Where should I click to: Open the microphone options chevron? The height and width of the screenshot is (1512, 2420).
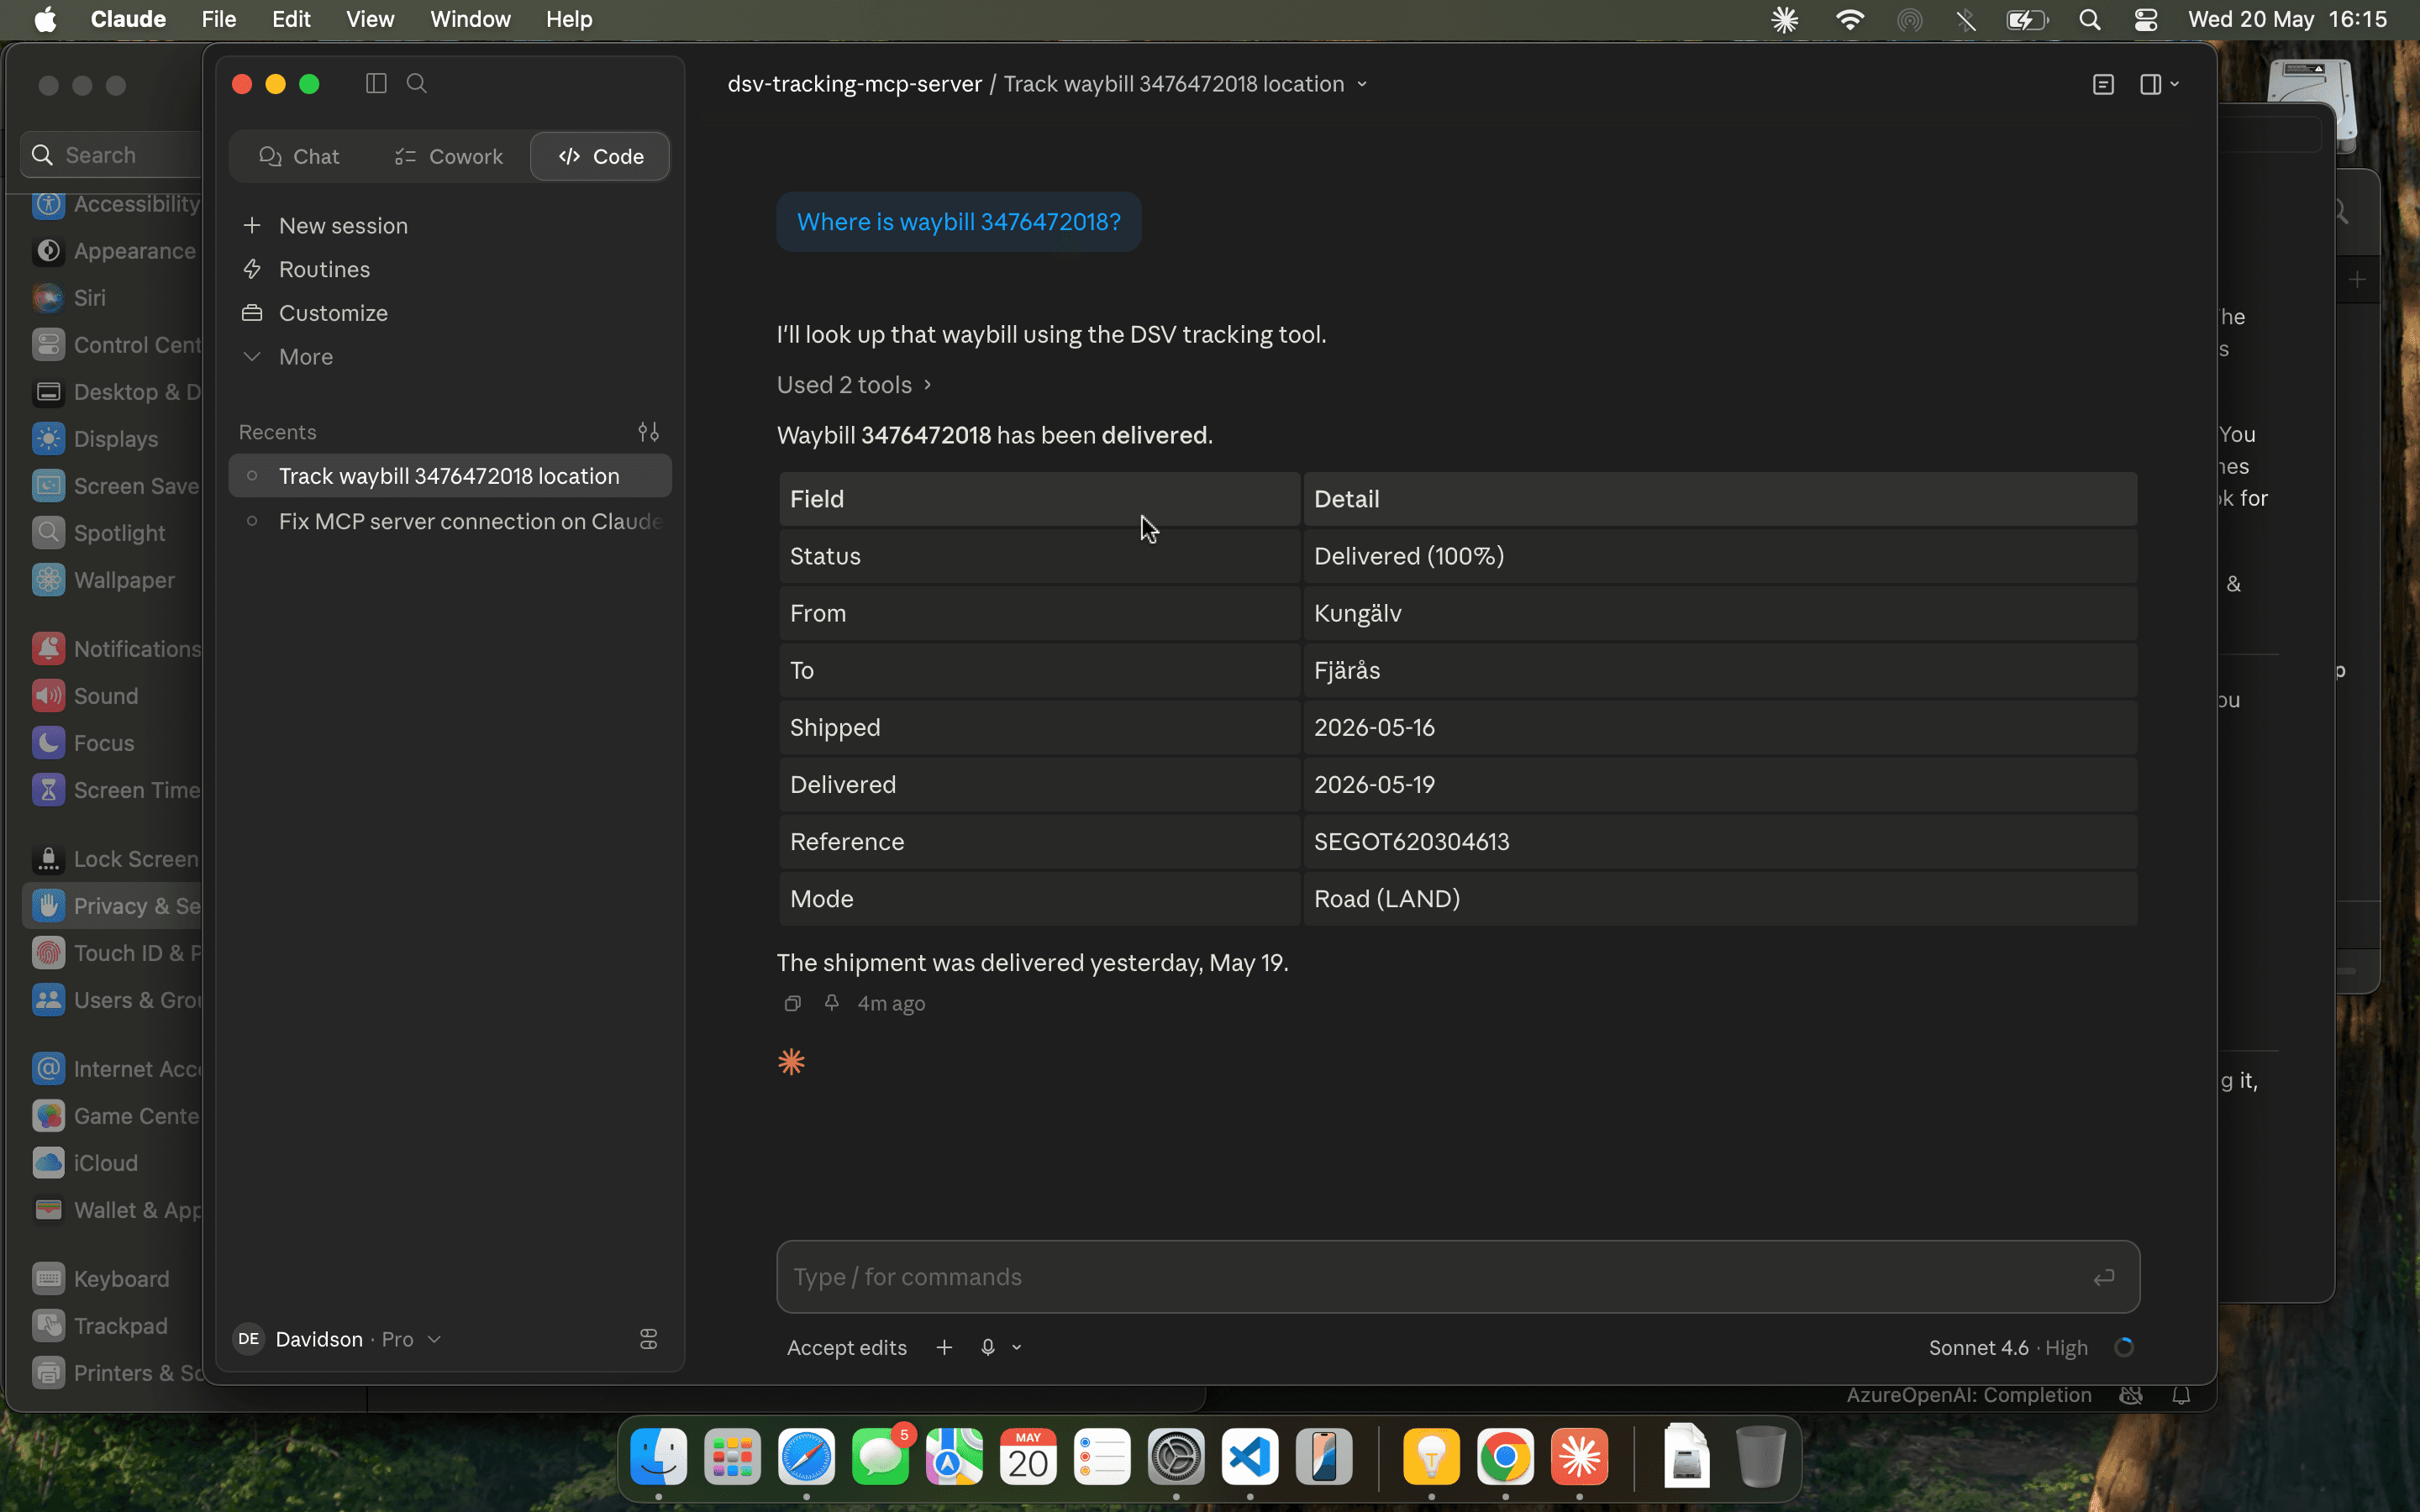(1017, 1348)
